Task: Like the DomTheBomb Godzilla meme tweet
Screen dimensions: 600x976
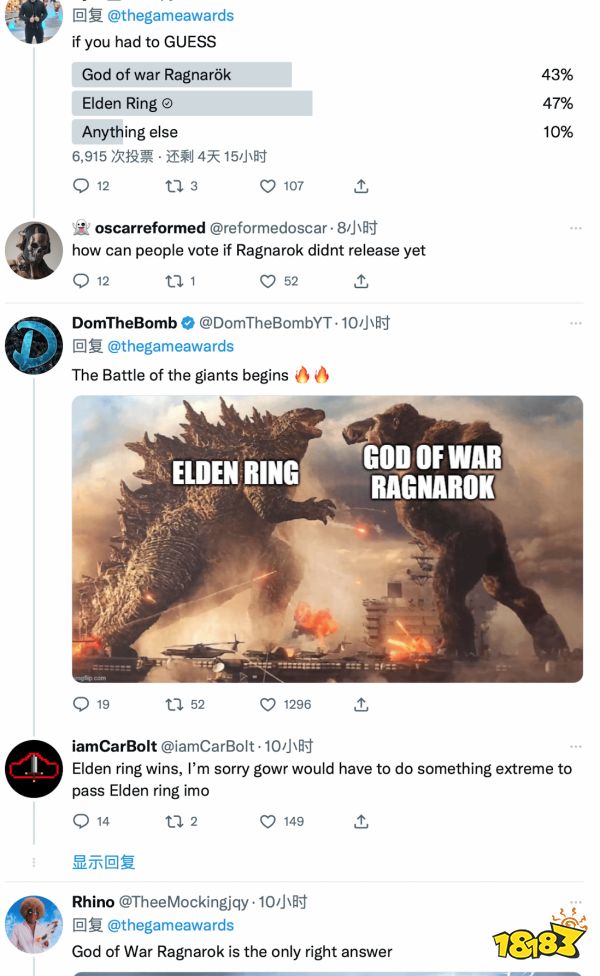Action: 268,705
